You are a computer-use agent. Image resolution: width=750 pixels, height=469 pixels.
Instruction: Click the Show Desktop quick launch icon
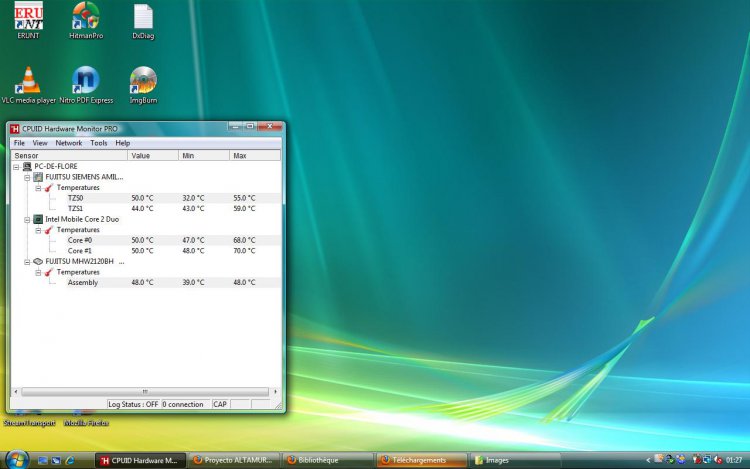tap(43, 460)
